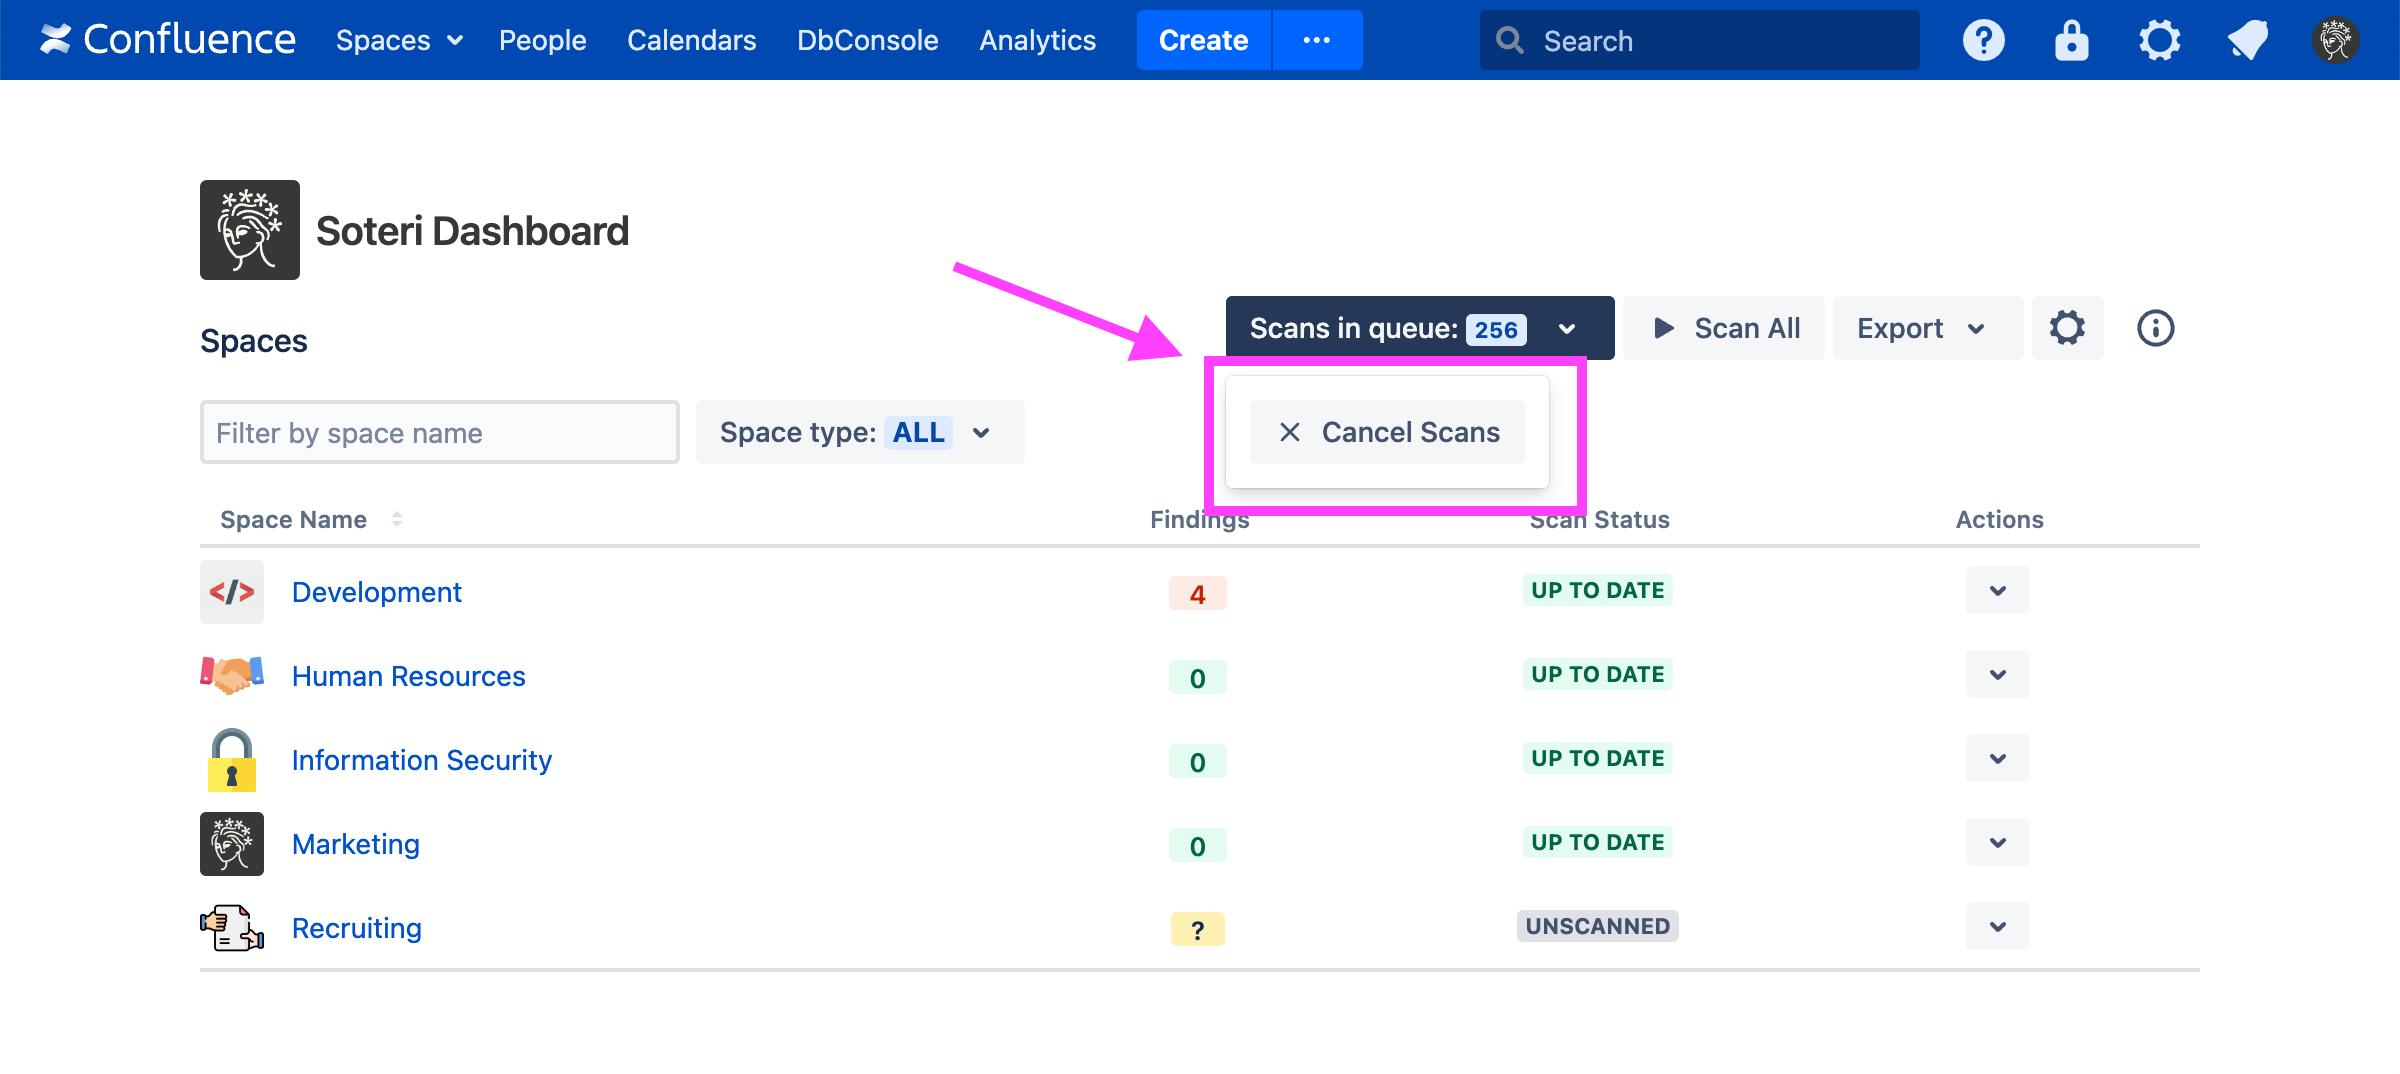This screenshot has width=2400, height=1074.
Task: Open the Information Security space link
Action: [x=421, y=760]
